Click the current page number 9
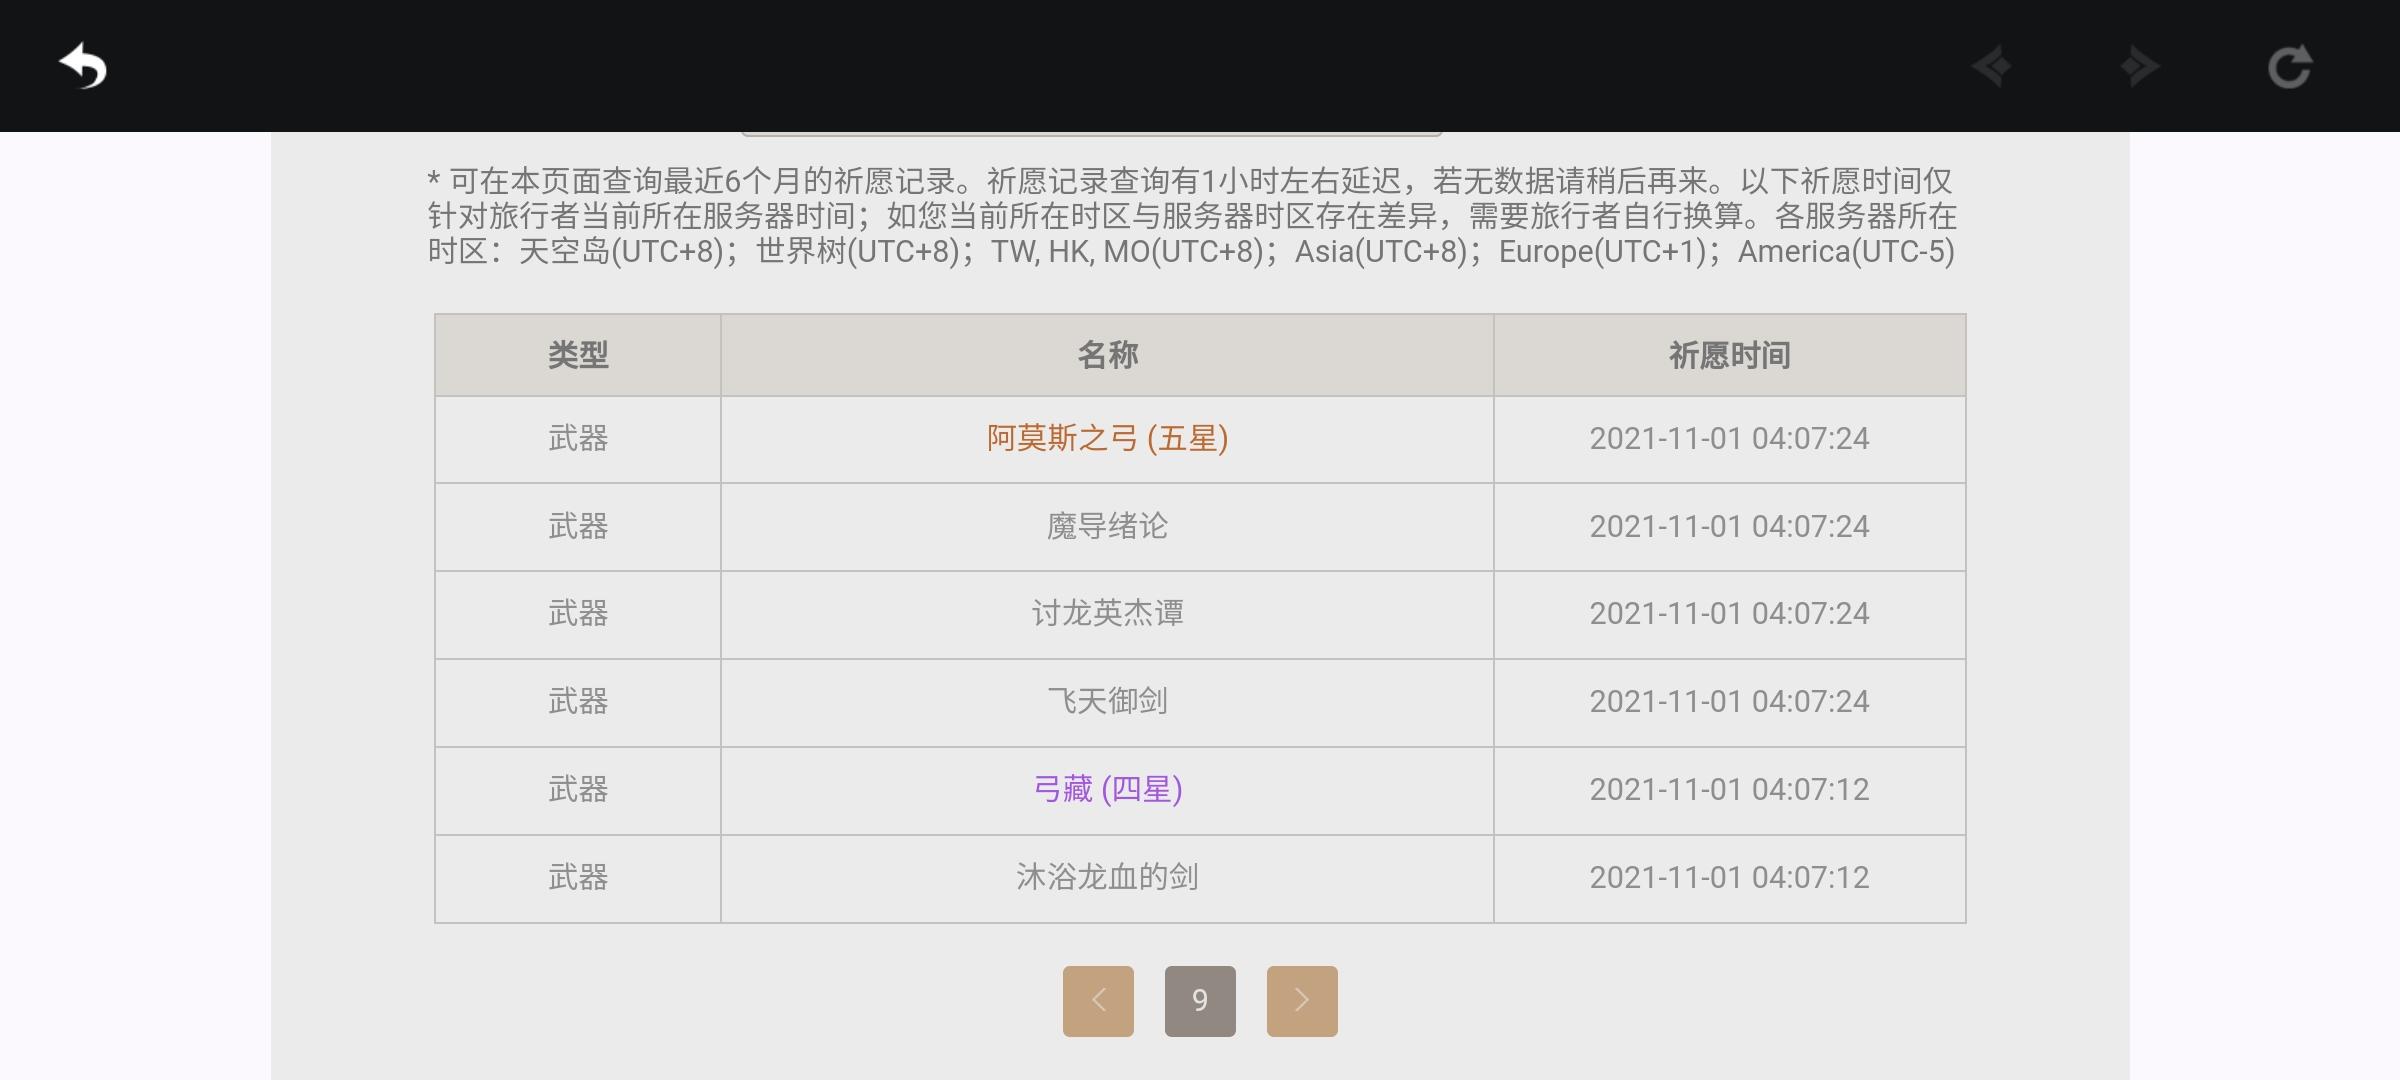The width and height of the screenshot is (2400, 1080). coord(1200,1000)
